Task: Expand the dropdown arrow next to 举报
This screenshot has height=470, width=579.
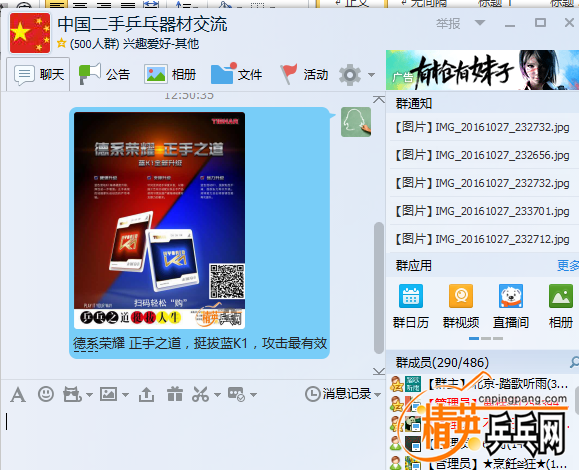Action: tap(480, 23)
